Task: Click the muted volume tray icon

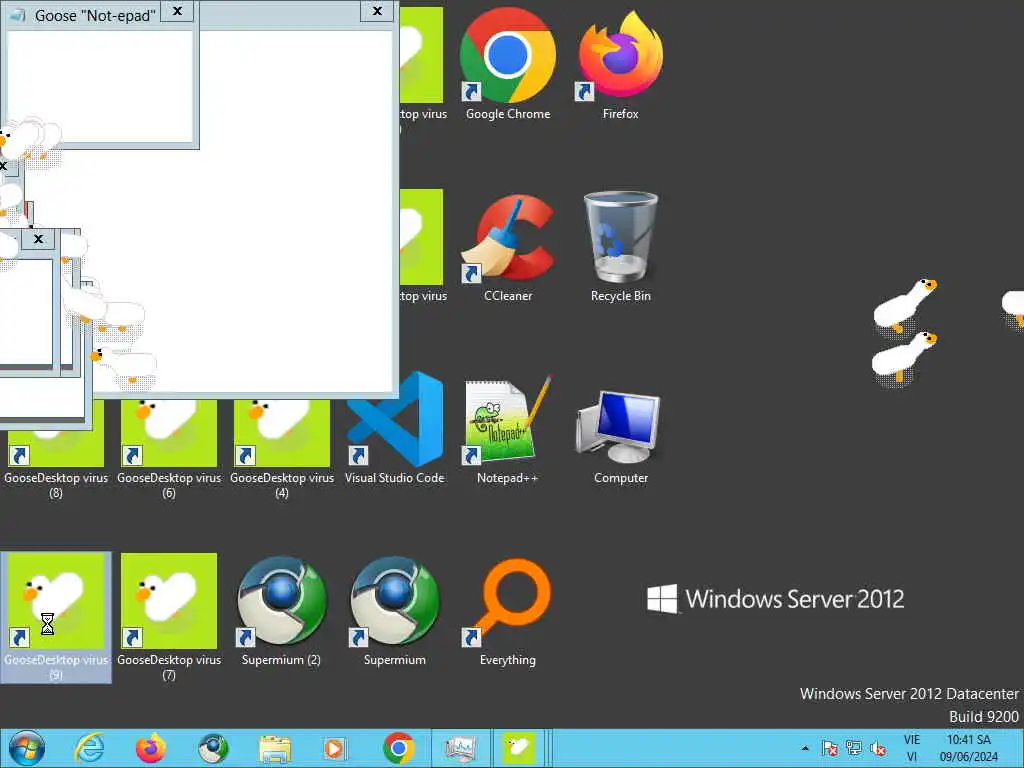Action: pyautogui.click(x=878, y=748)
